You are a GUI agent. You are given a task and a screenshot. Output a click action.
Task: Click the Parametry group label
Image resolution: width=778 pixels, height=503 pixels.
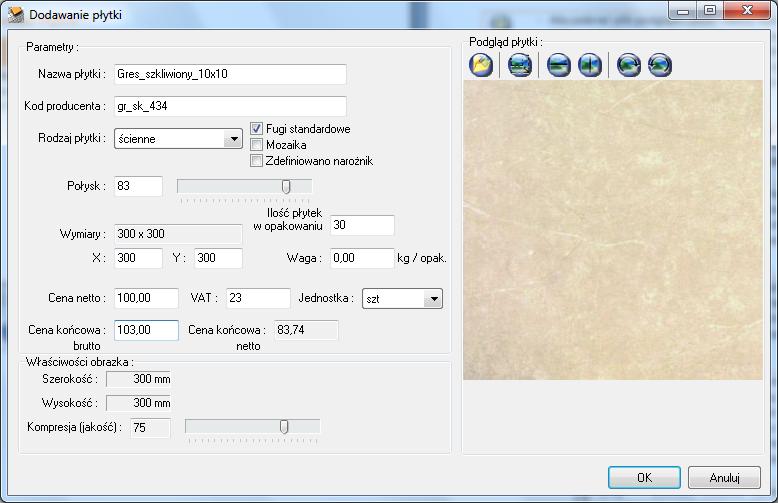pos(52,47)
